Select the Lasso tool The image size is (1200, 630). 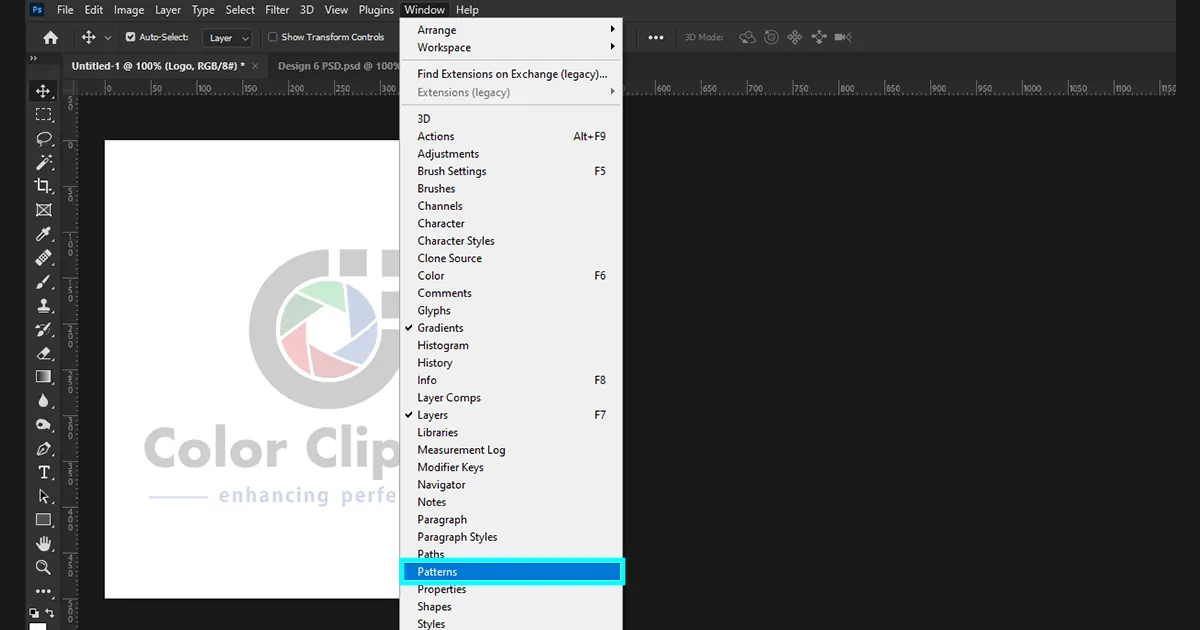42,138
